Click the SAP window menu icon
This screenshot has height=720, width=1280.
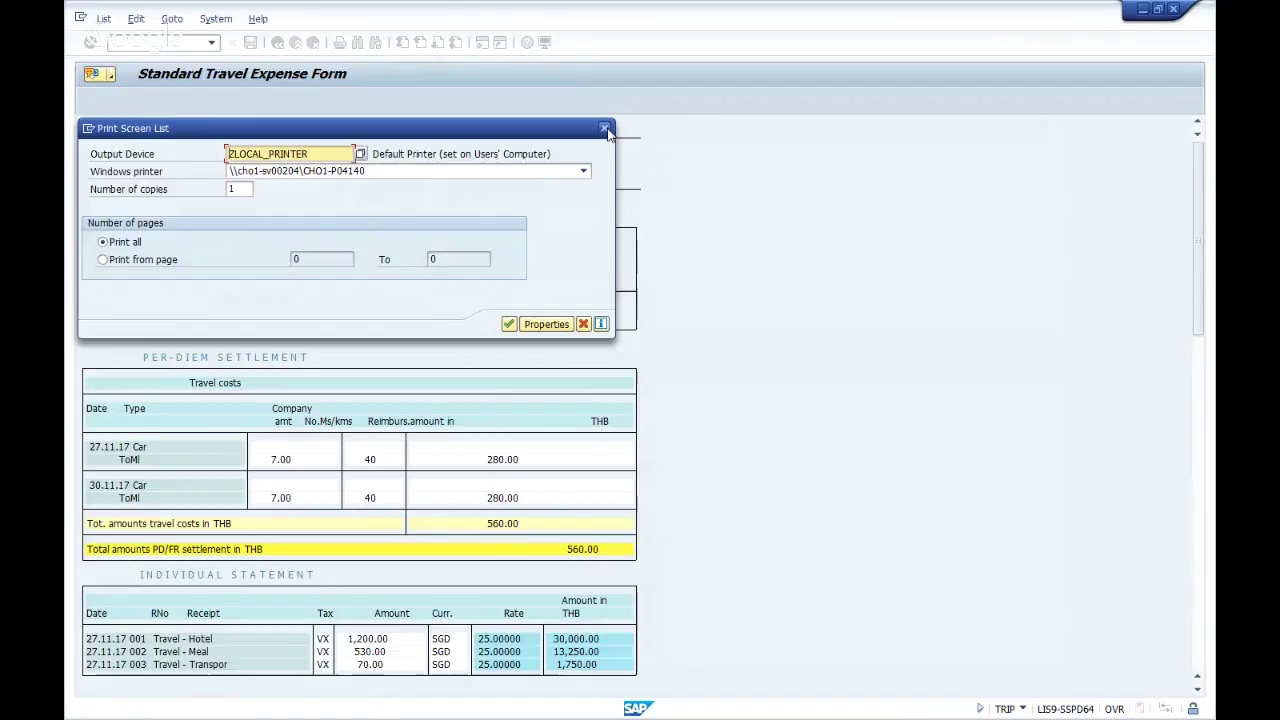[x=80, y=17]
